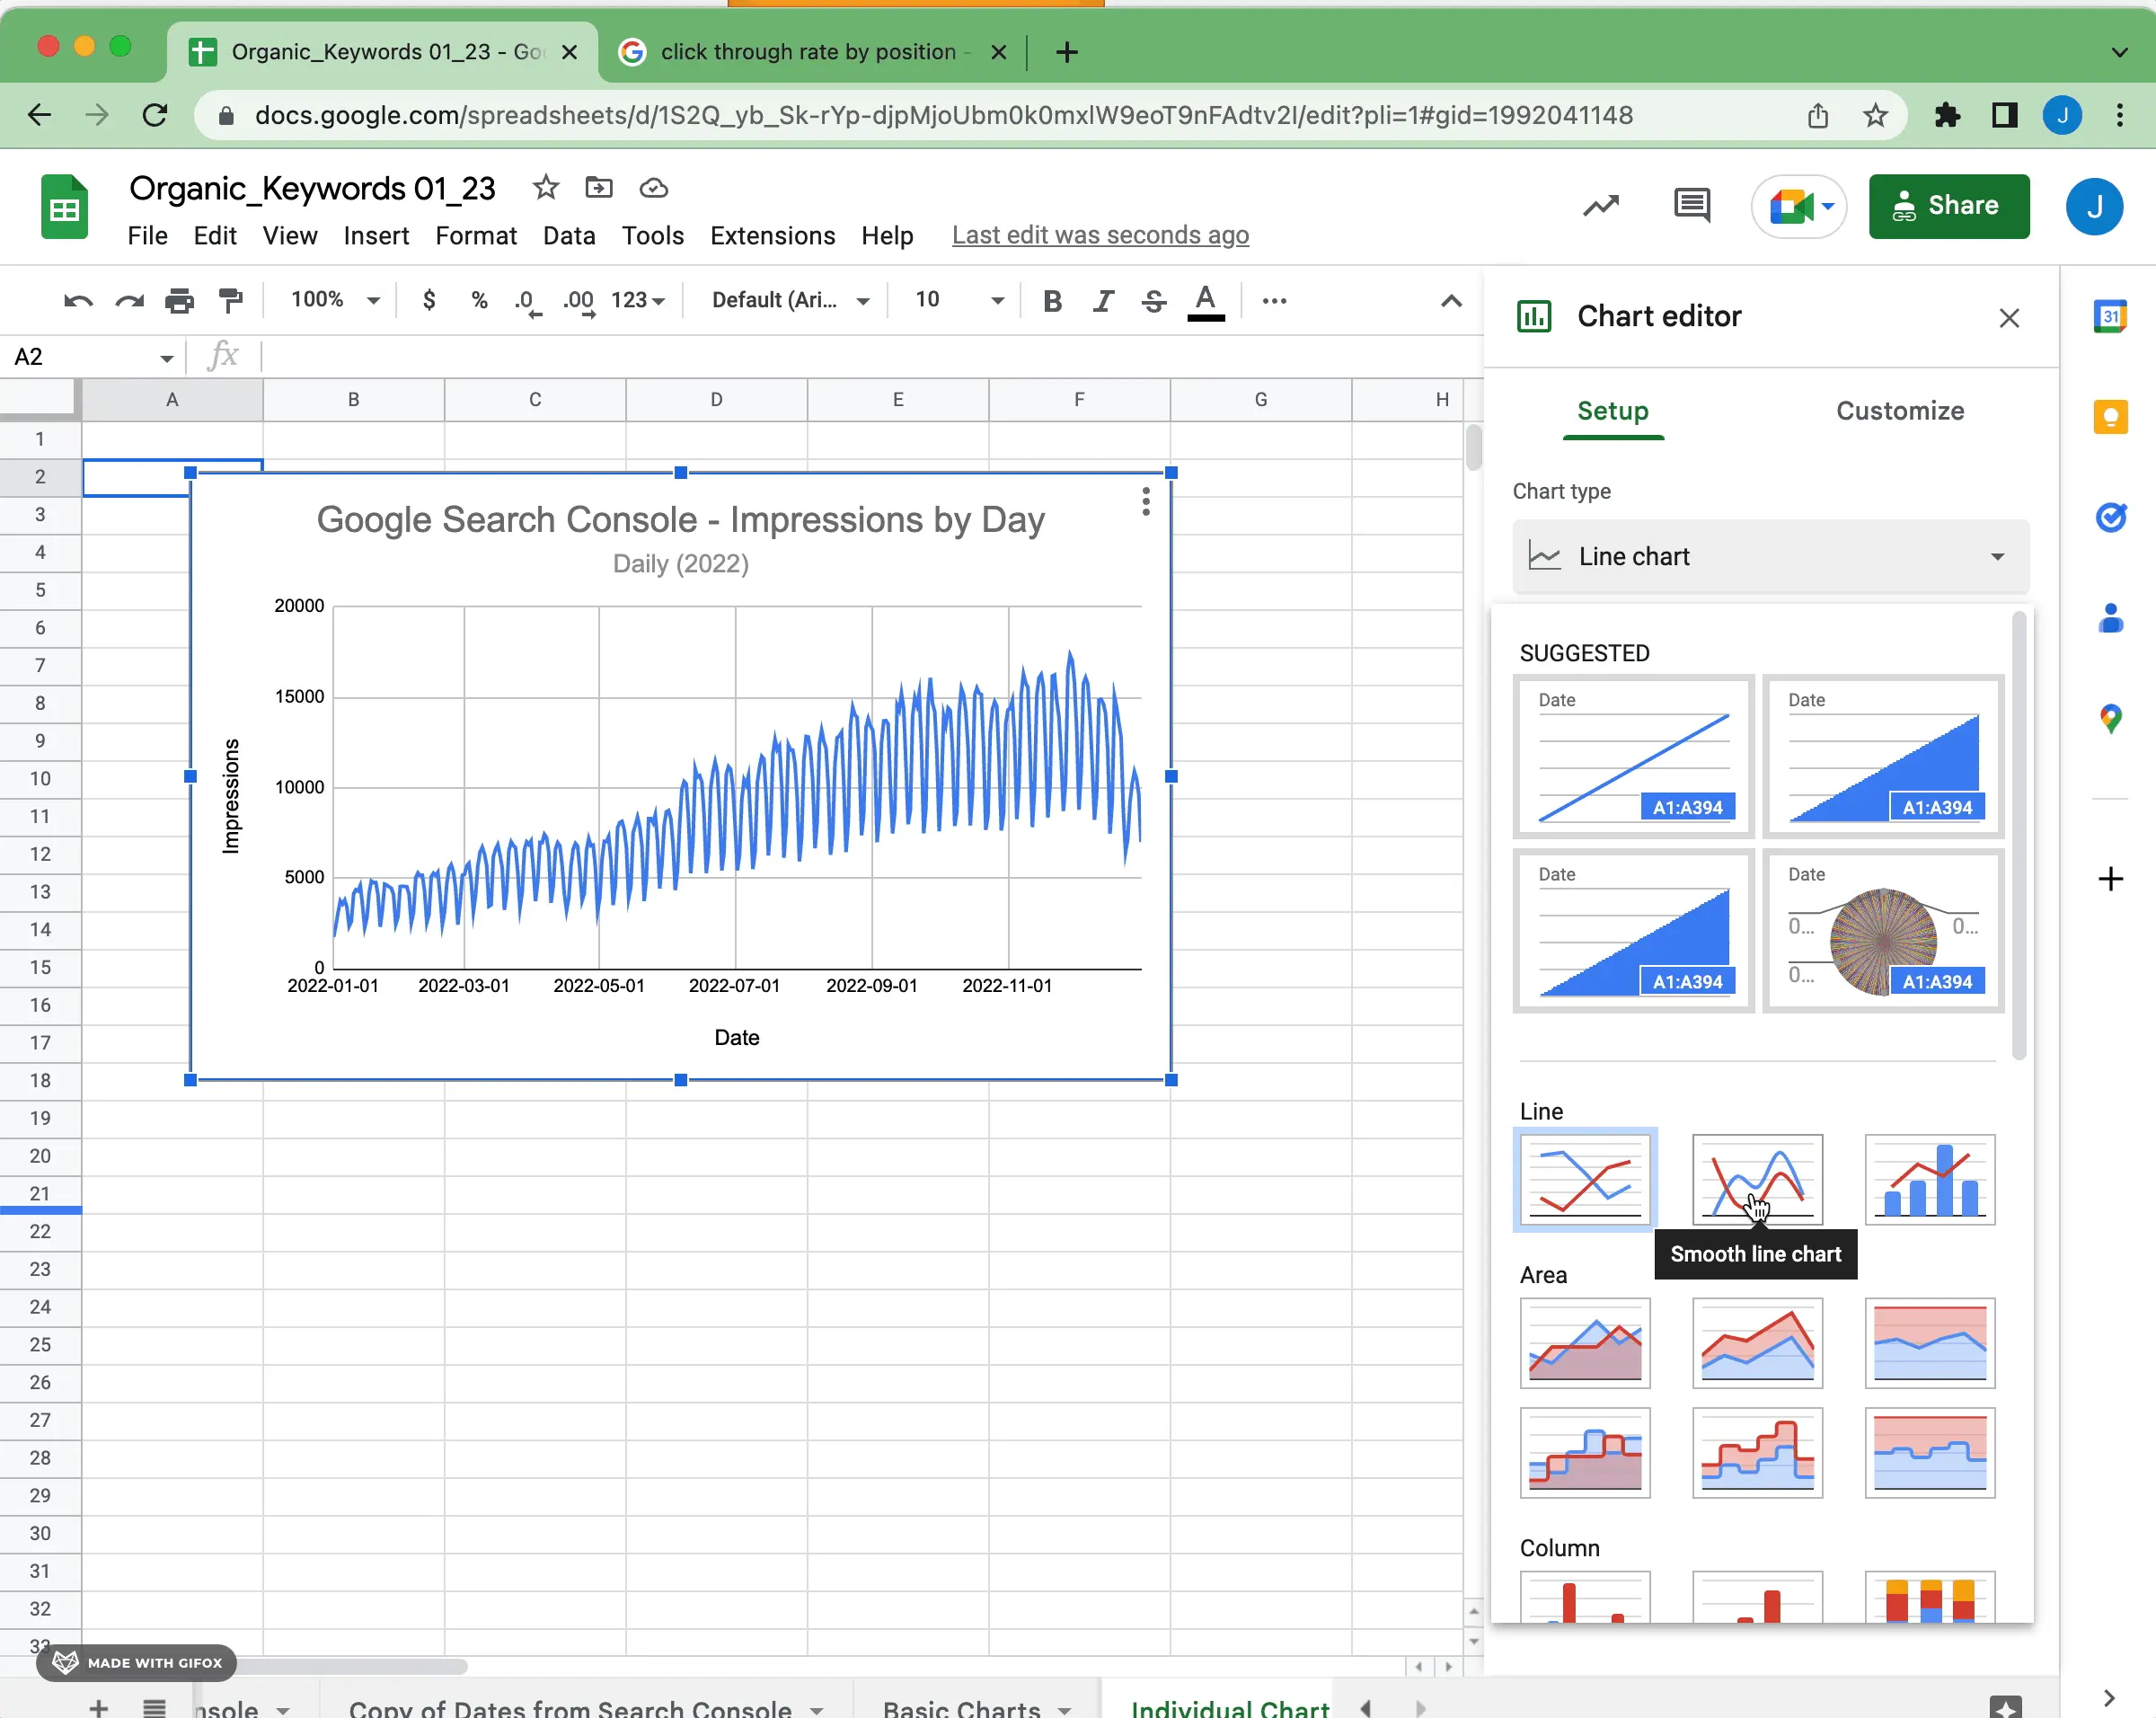The width and height of the screenshot is (2156, 1718).
Task: Click the Extensions menu item
Action: pyautogui.click(x=772, y=233)
